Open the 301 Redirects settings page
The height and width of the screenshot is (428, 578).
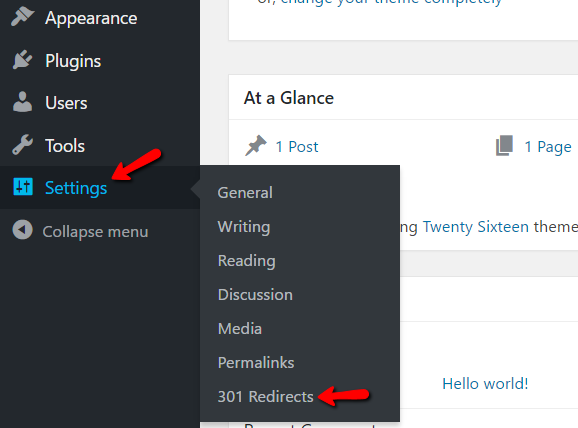[265, 397]
